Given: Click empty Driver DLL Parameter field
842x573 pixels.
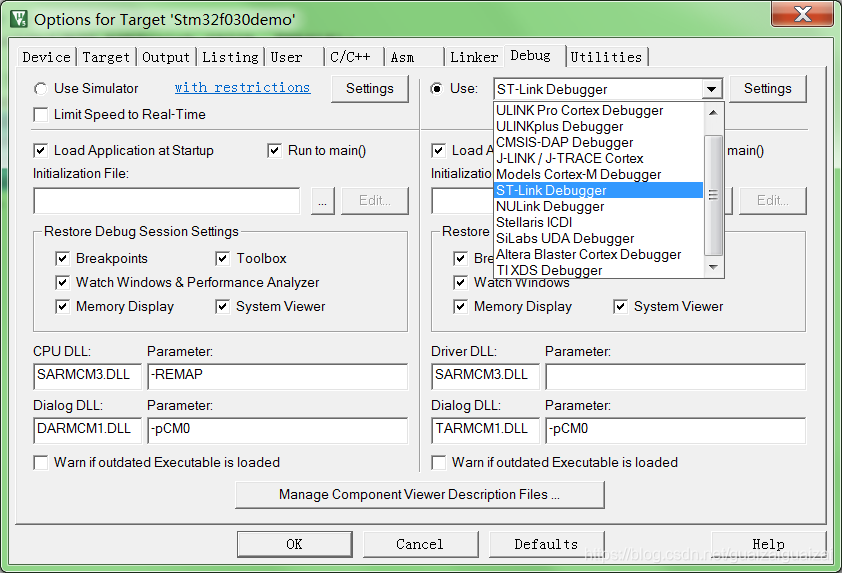Looking at the screenshot, I should click(x=676, y=376).
